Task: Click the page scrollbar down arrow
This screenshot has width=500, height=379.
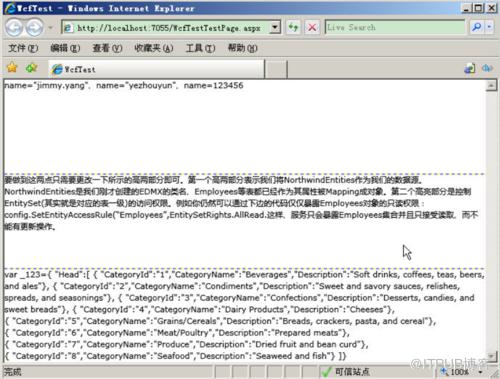Action: 491,356
